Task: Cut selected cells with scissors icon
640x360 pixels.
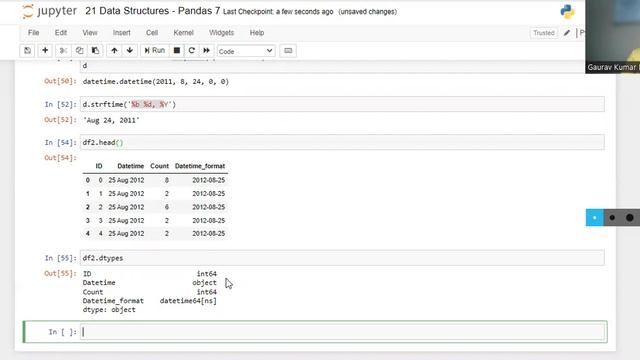Action: (x=63, y=51)
